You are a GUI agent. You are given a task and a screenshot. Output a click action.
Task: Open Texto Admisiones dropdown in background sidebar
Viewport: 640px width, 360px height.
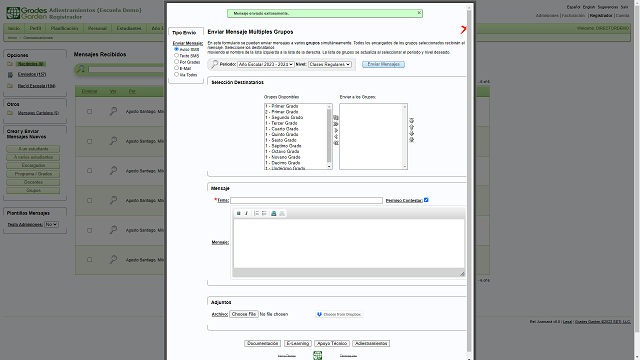click(x=51, y=224)
